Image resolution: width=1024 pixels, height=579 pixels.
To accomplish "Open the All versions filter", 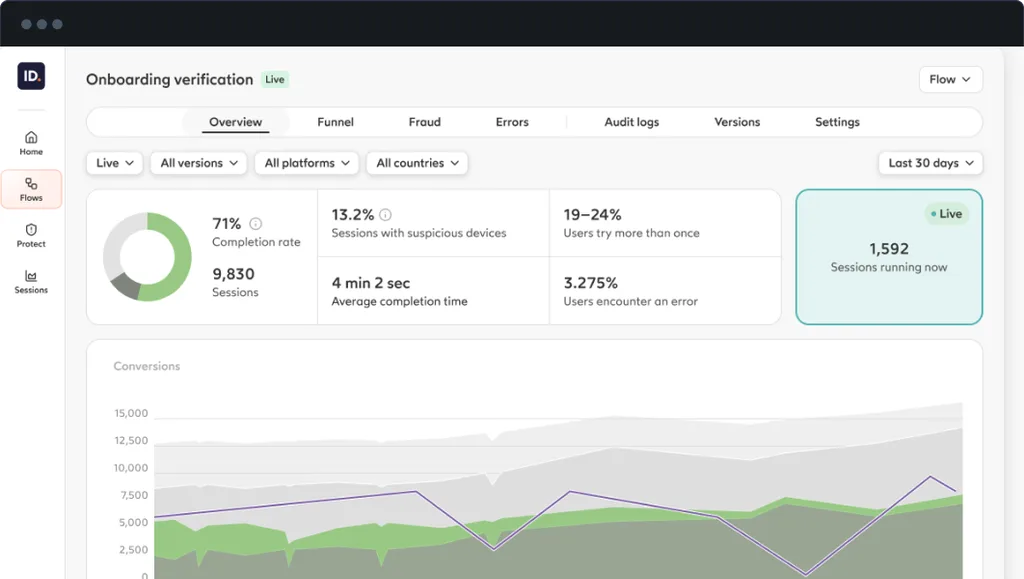I will (199, 163).
